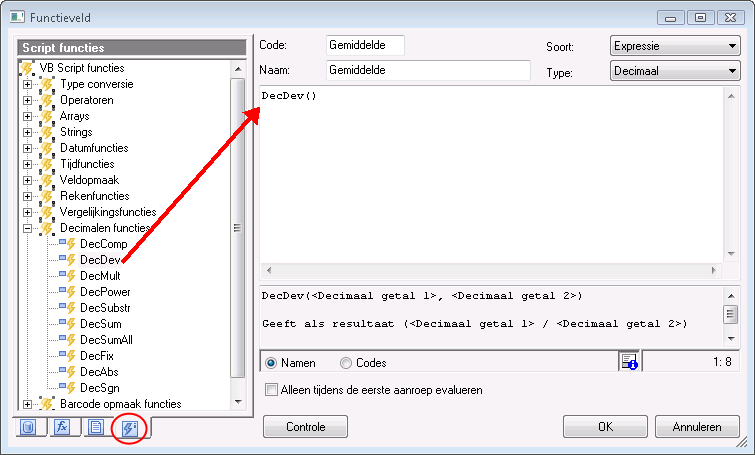Open the database fields tab icon

(28, 427)
